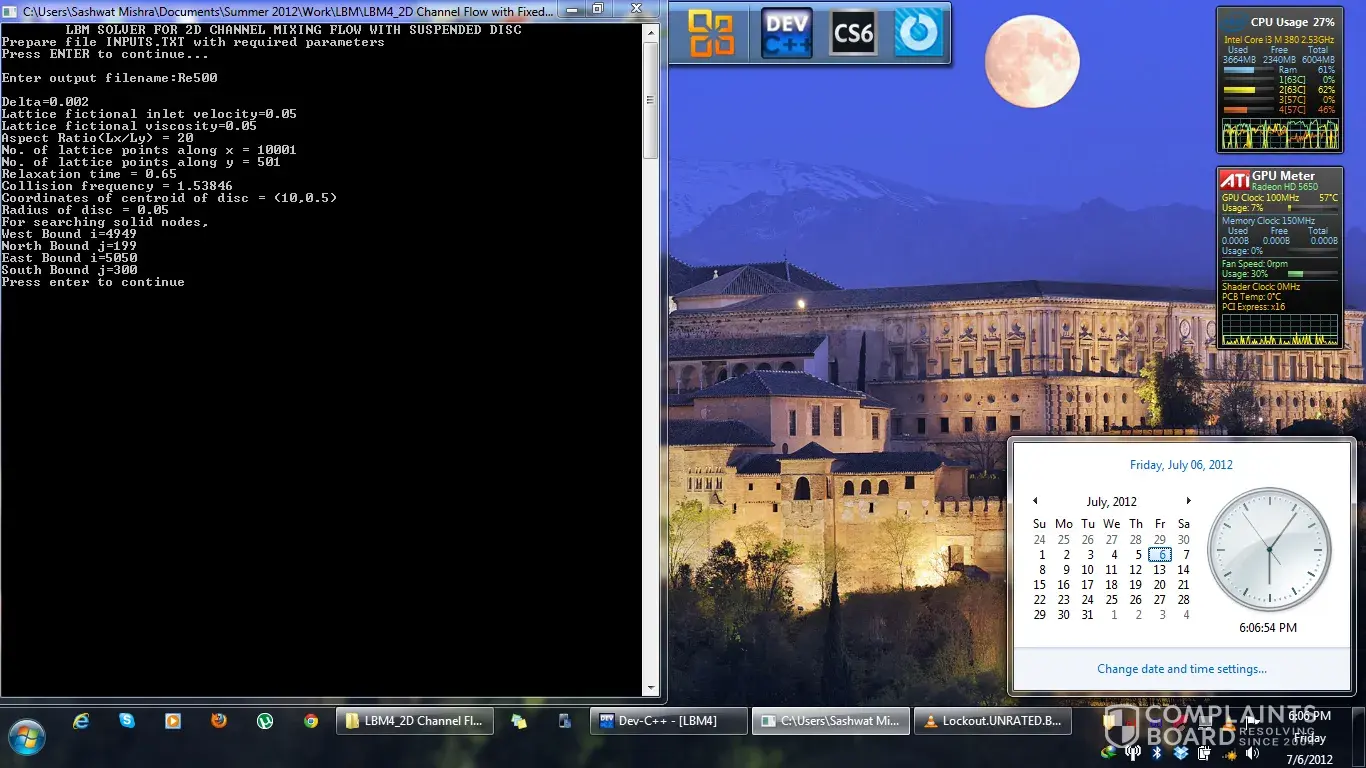Click the console scrollbar down arrow
The height and width of the screenshot is (768, 1366).
pos(651,688)
